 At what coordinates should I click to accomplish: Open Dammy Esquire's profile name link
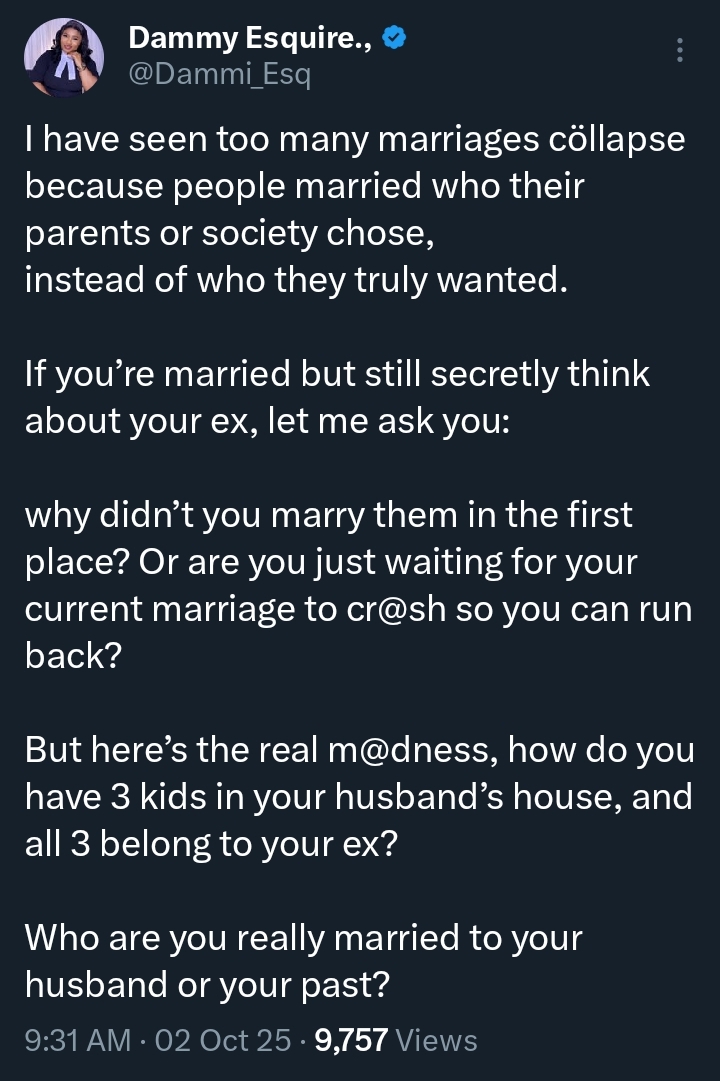(x=248, y=37)
